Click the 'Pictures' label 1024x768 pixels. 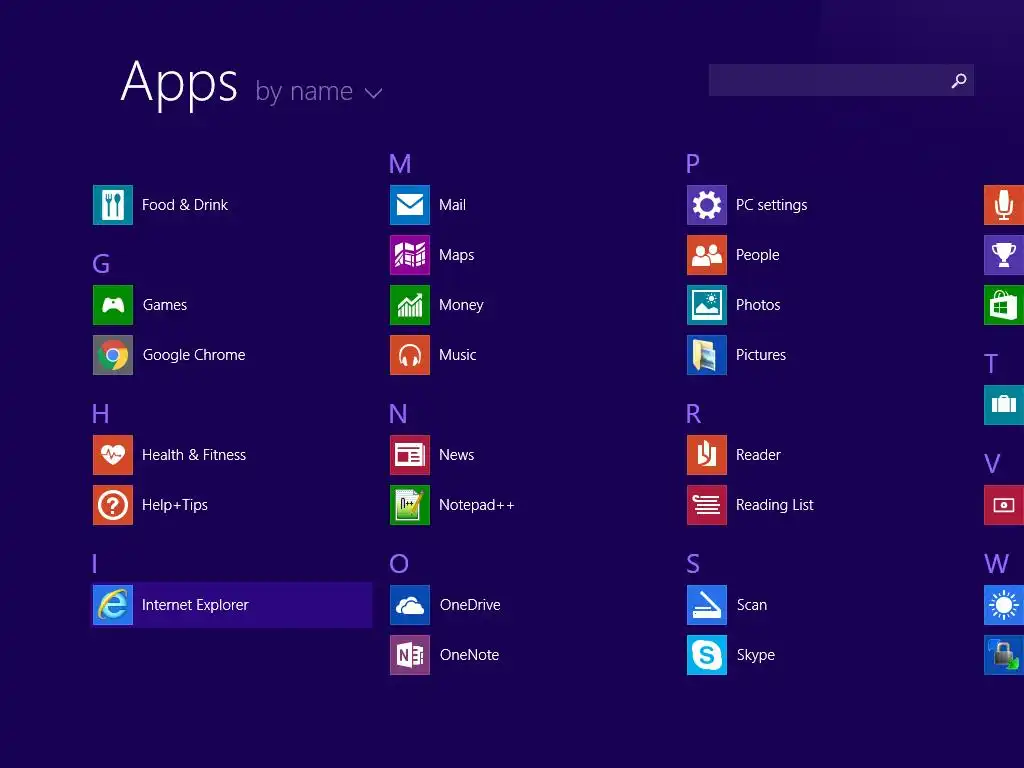pos(761,355)
